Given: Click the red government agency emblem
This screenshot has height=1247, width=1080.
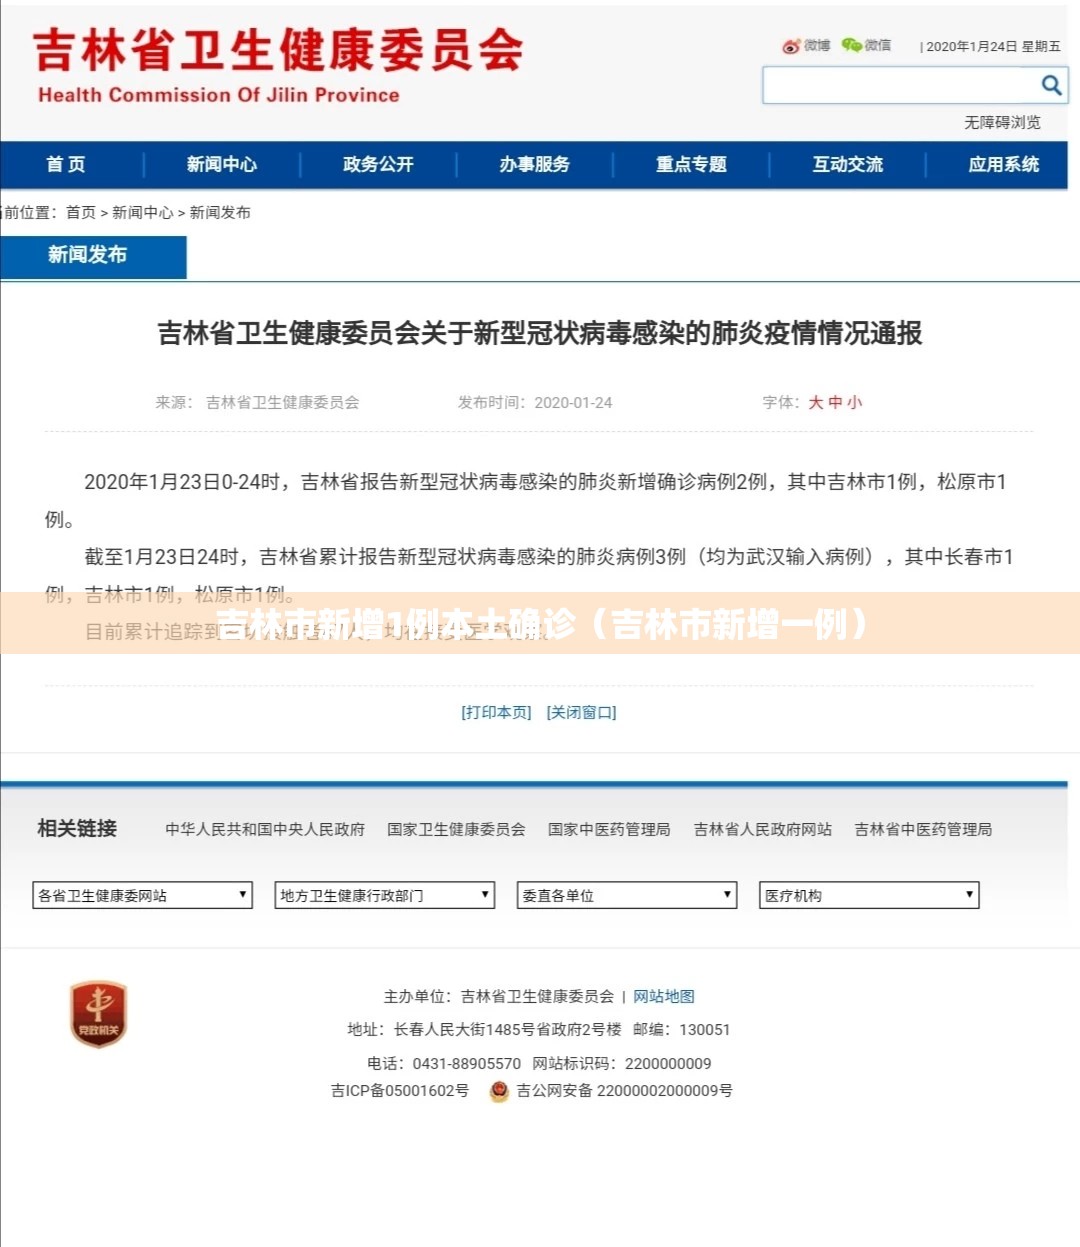Looking at the screenshot, I should (x=98, y=1014).
